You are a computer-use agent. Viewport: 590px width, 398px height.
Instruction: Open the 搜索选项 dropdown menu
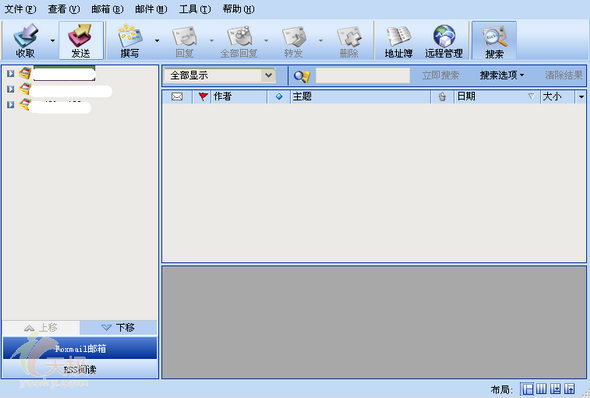tap(502, 75)
